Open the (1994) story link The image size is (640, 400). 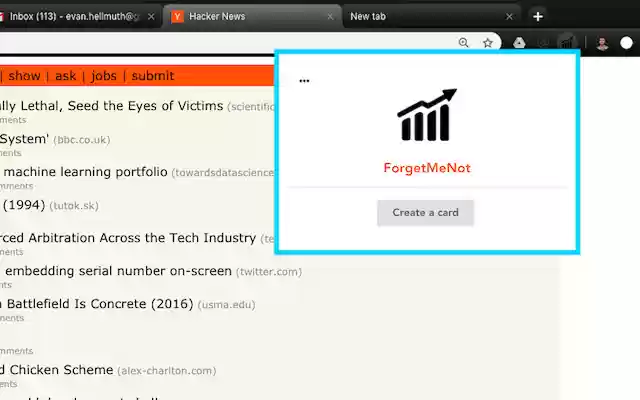coord(22,205)
